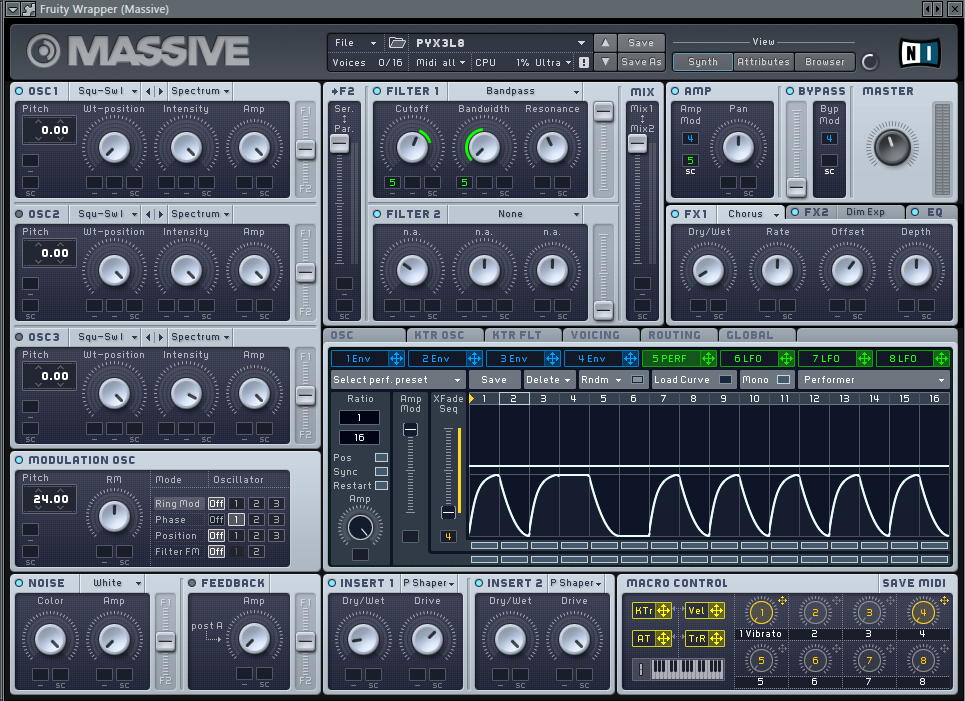Open the File menu dropdown
The image size is (965, 701).
[x=354, y=42]
